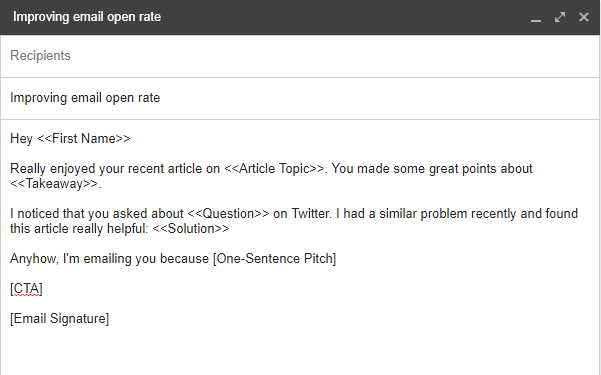Place cursor on <<Article Topic>> placeholder
Image resolution: width=601 pixels, height=375 pixels.
pyautogui.click(x=274, y=169)
